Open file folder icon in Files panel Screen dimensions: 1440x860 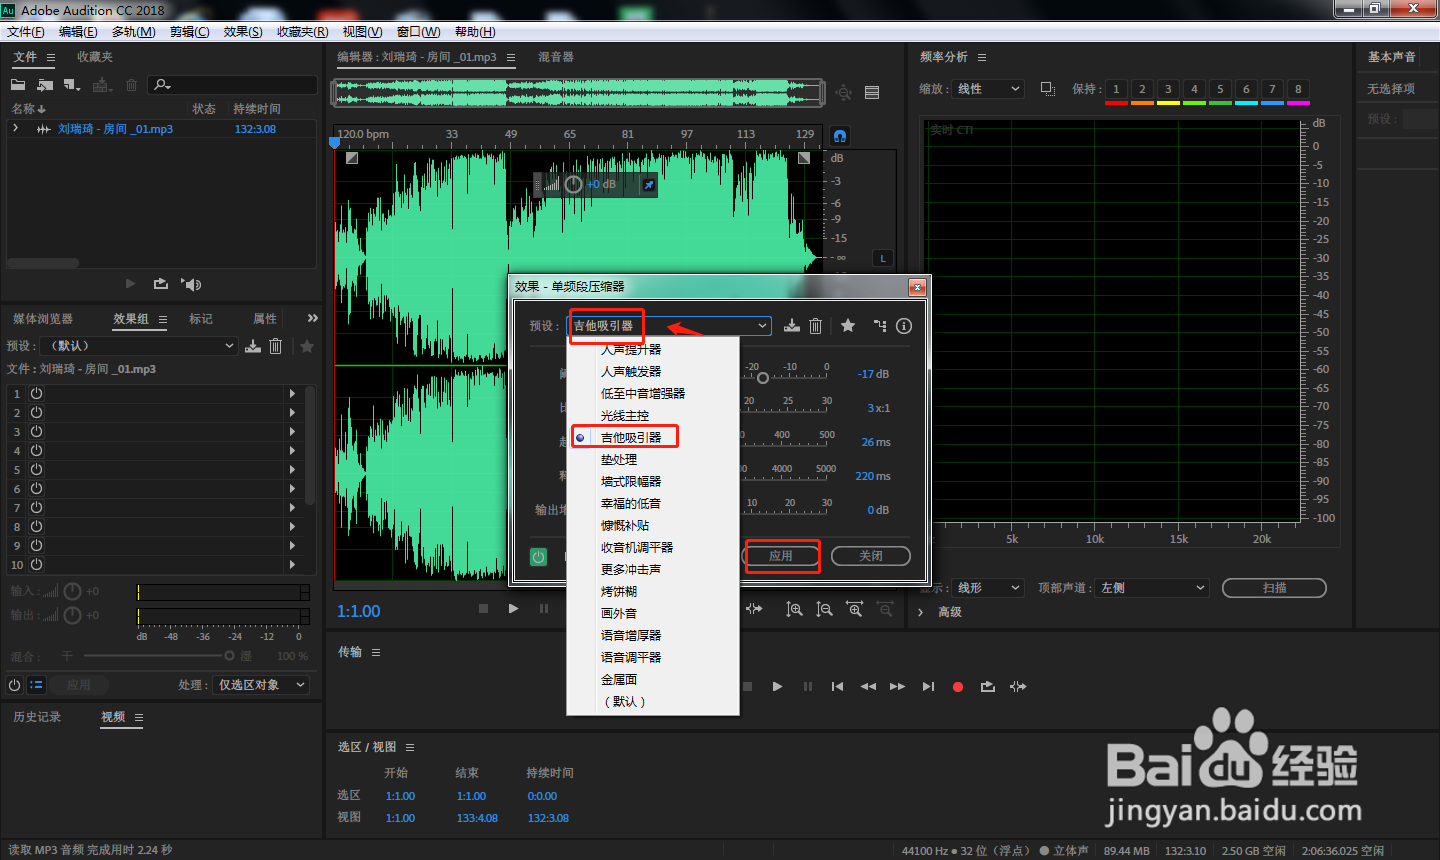point(18,85)
